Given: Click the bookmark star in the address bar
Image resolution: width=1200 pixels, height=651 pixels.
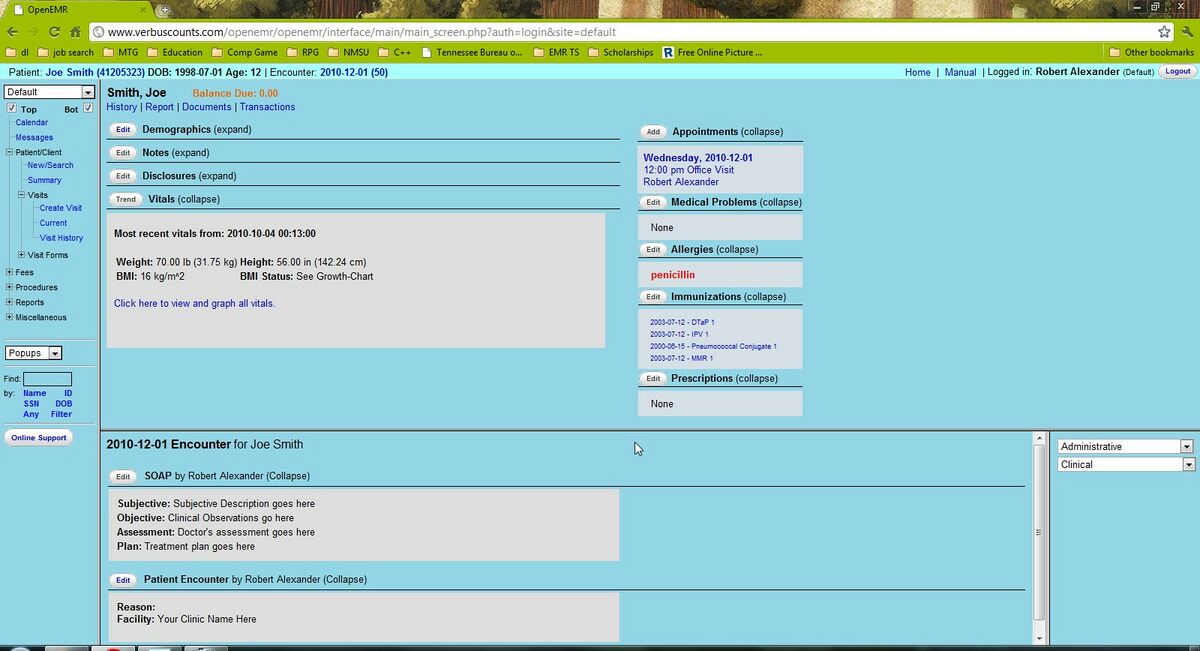Looking at the screenshot, I should pyautogui.click(x=1162, y=31).
